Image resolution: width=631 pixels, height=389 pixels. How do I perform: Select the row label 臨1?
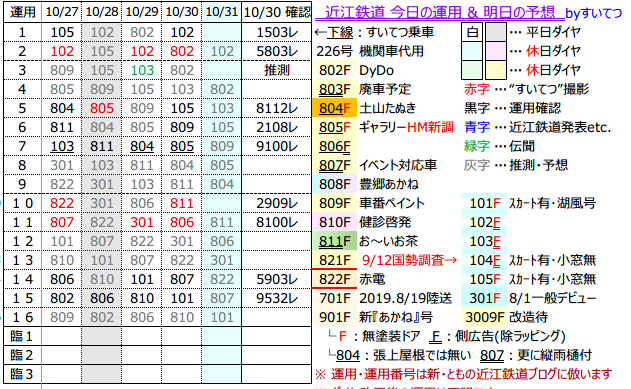[23, 336]
